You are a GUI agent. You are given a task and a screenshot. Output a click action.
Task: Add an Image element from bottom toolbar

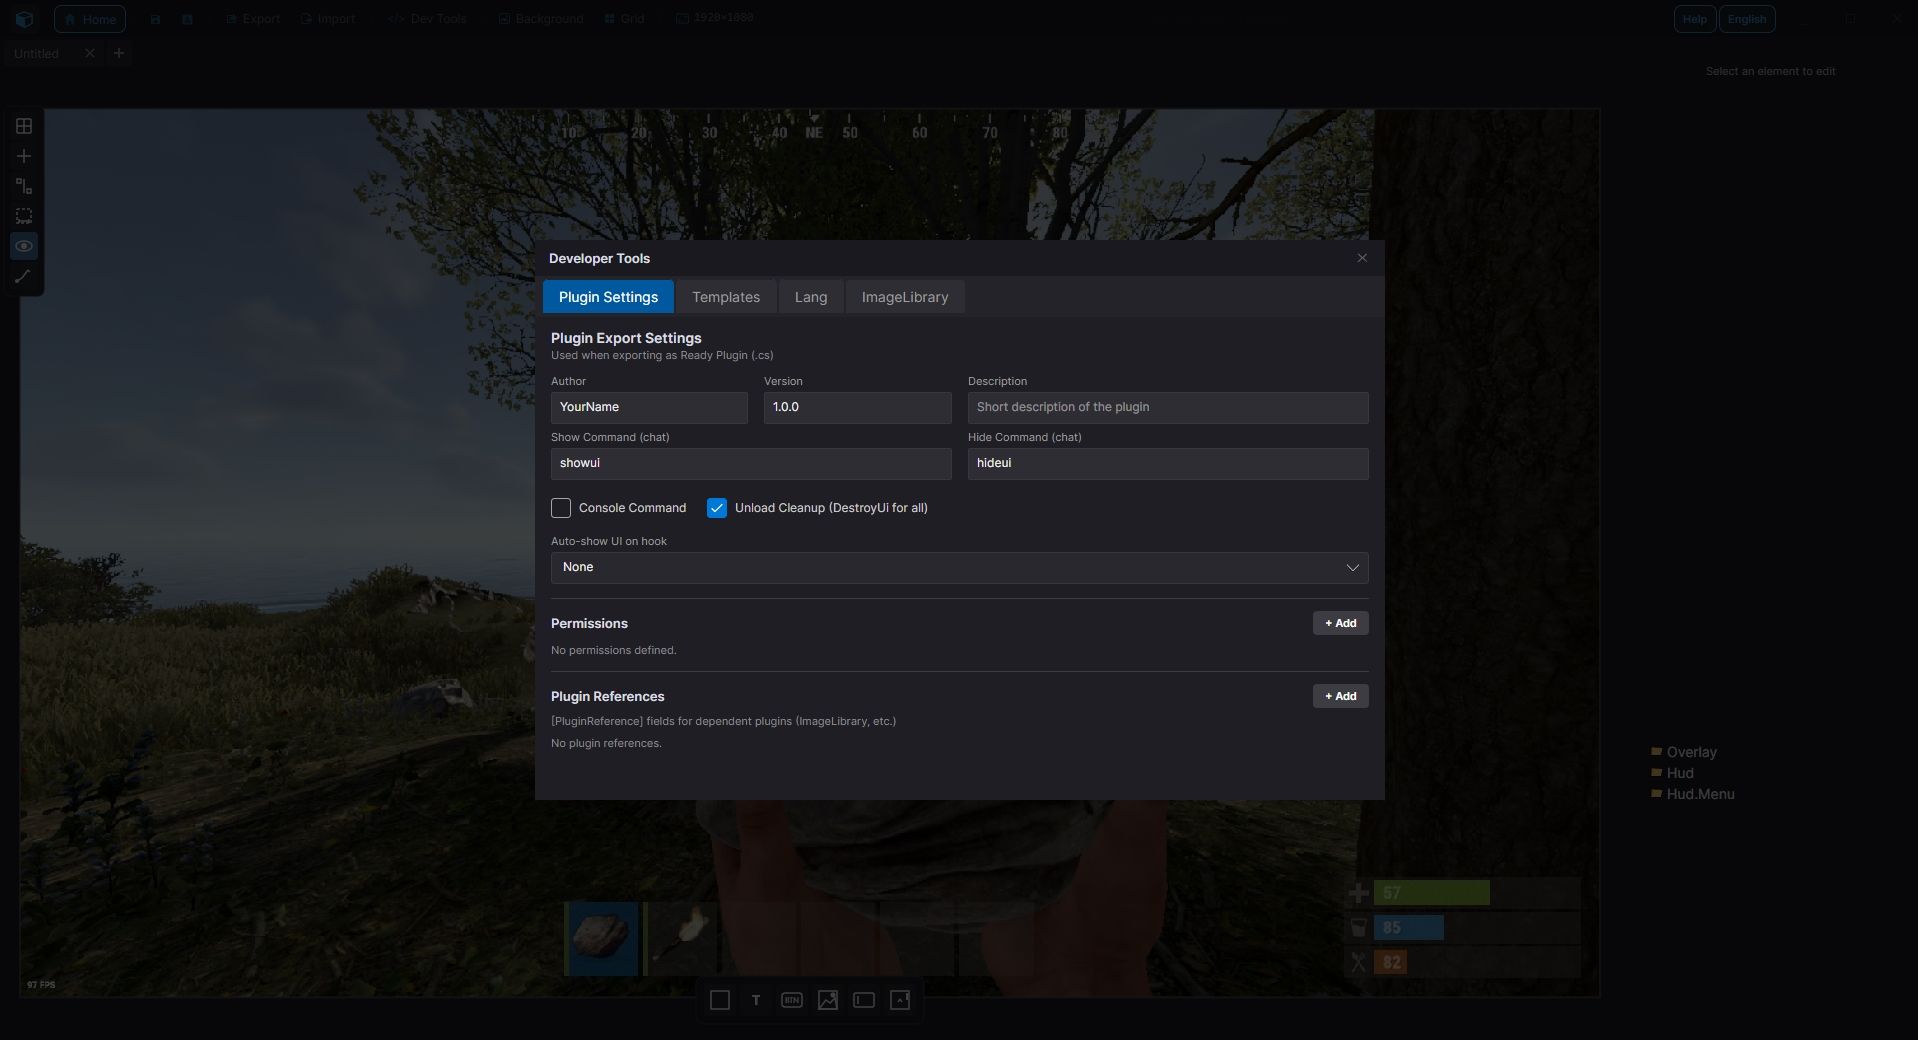(827, 1000)
